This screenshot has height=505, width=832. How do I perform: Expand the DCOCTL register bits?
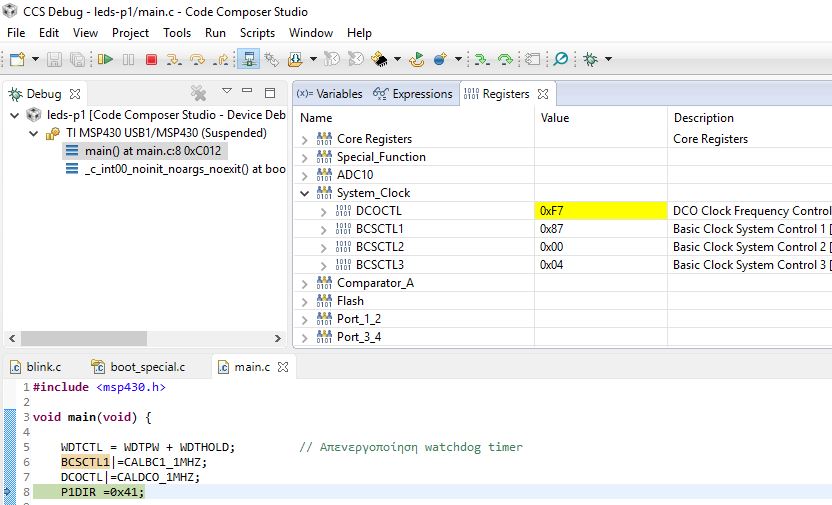click(x=324, y=212)
